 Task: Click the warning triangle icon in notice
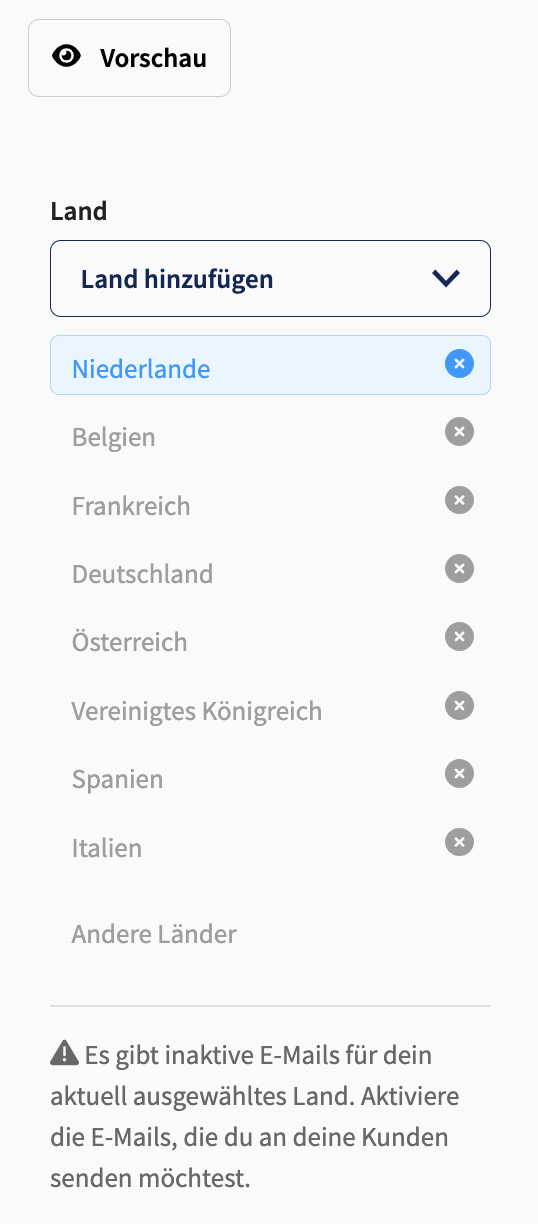(x=64, y=1052)
